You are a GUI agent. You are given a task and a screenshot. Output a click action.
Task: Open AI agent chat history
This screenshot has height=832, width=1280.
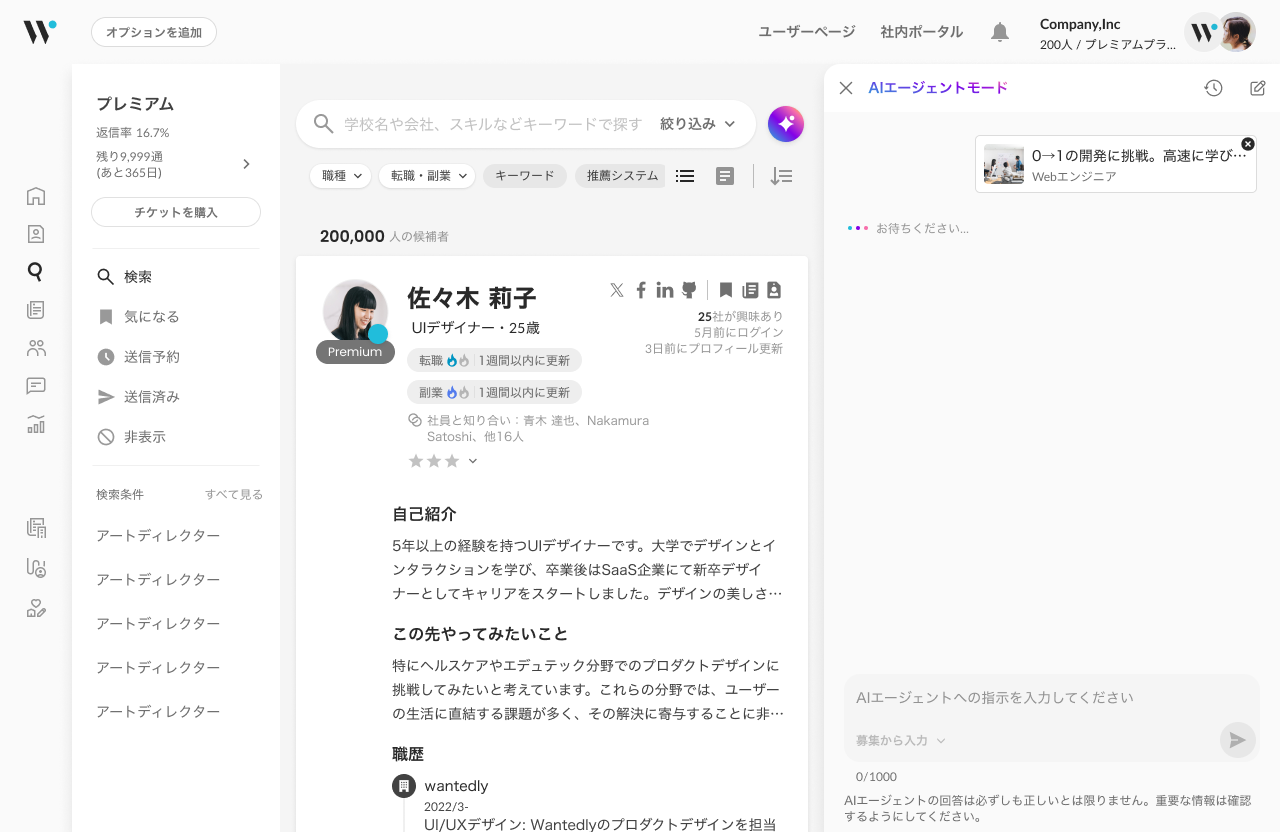pyautogui.click(x=1213, y=88)
